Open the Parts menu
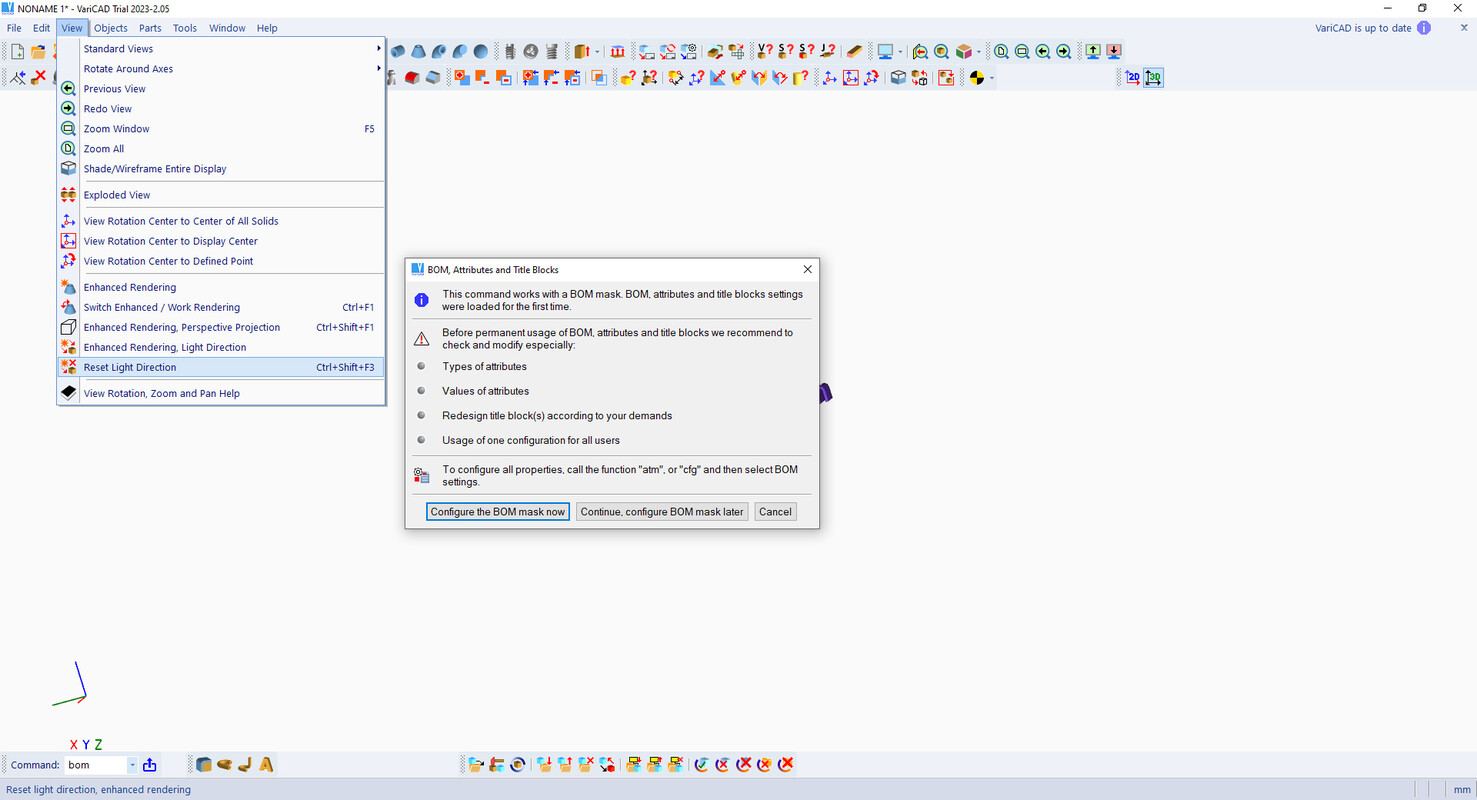The image size is (1477, 800). point(150,28)
